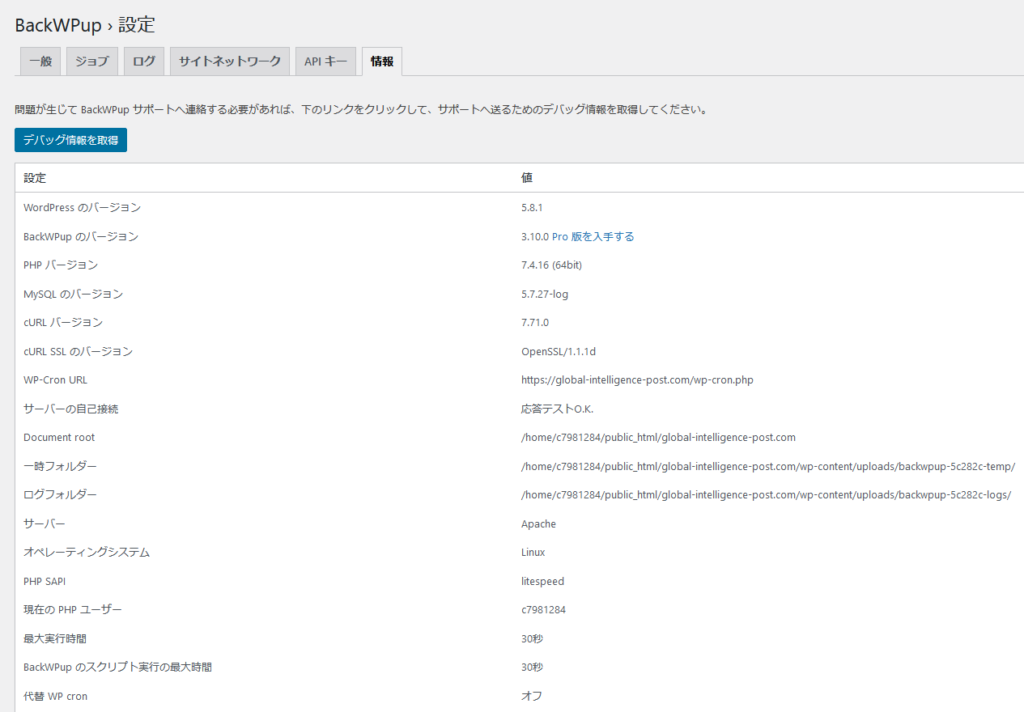Click the MySQL version value 5.7.27-log
The height and width of the screenshot is (712, 1024).
pos(545,294)
